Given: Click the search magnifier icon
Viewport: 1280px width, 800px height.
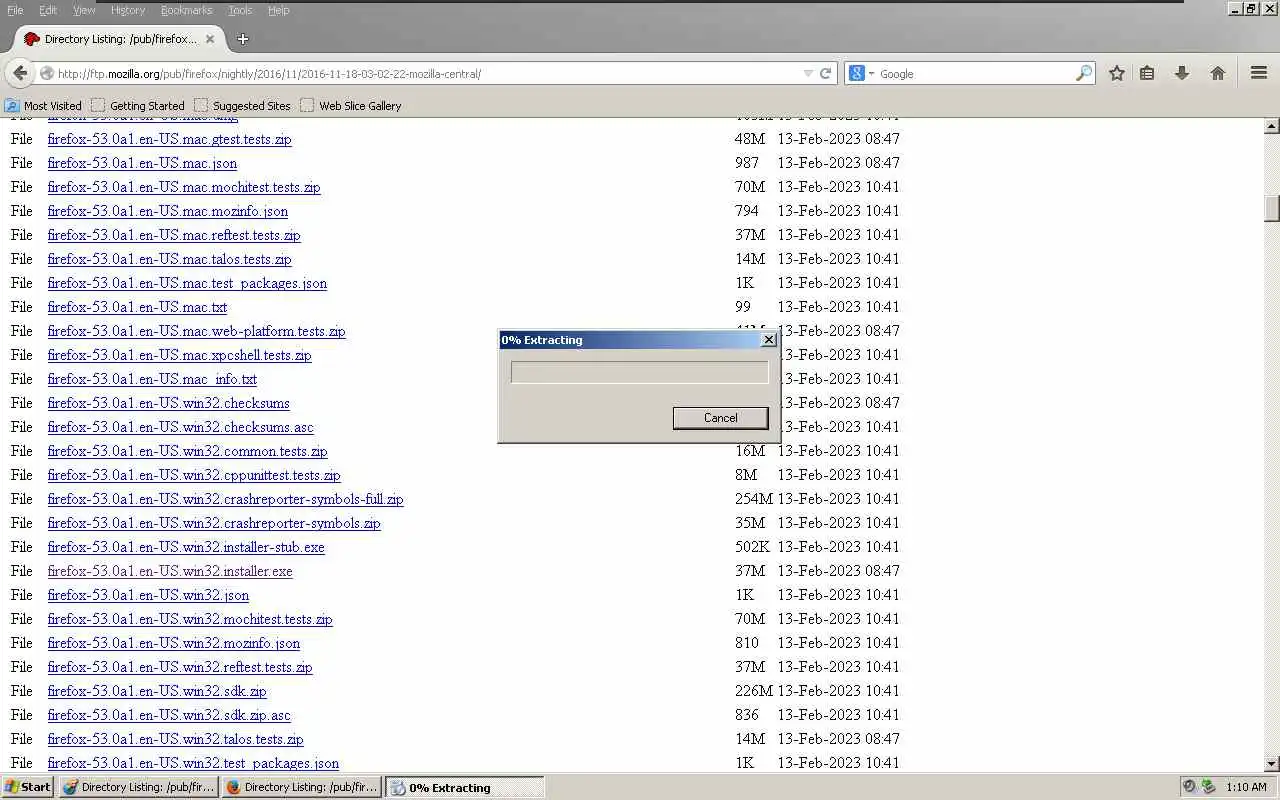Looking at the screenshot, I should (x=1084, y=73).
